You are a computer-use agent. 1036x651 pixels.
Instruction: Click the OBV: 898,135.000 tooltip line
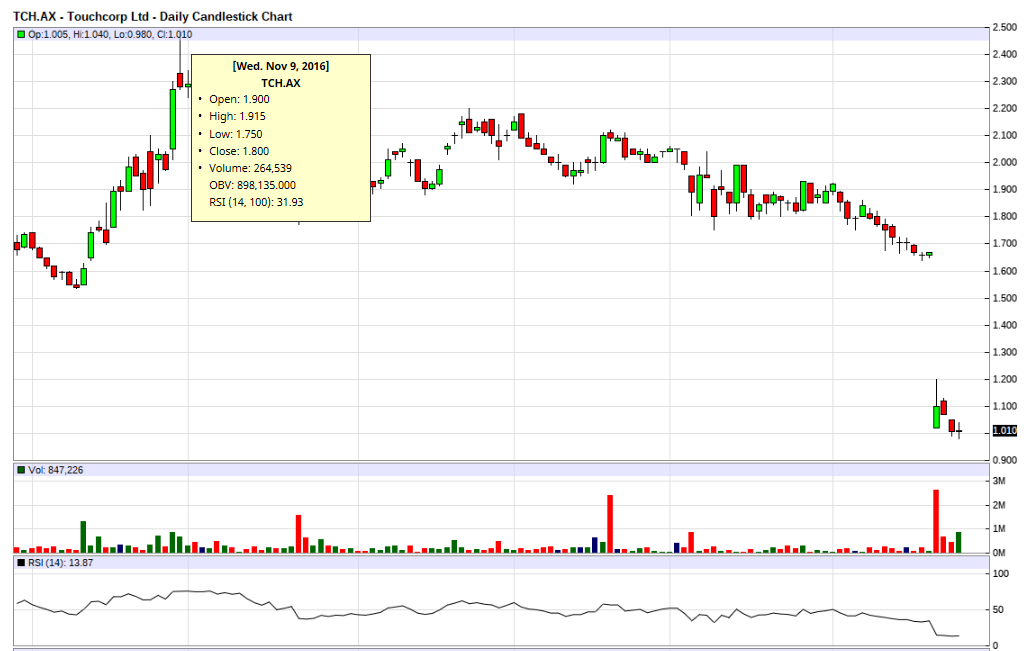[252, 186]
